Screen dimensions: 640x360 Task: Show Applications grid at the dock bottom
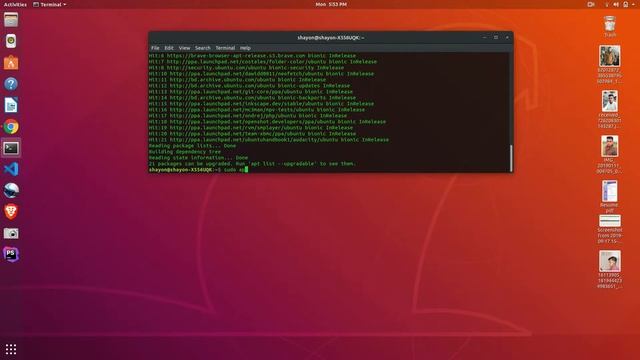click(x=11, y=349)
